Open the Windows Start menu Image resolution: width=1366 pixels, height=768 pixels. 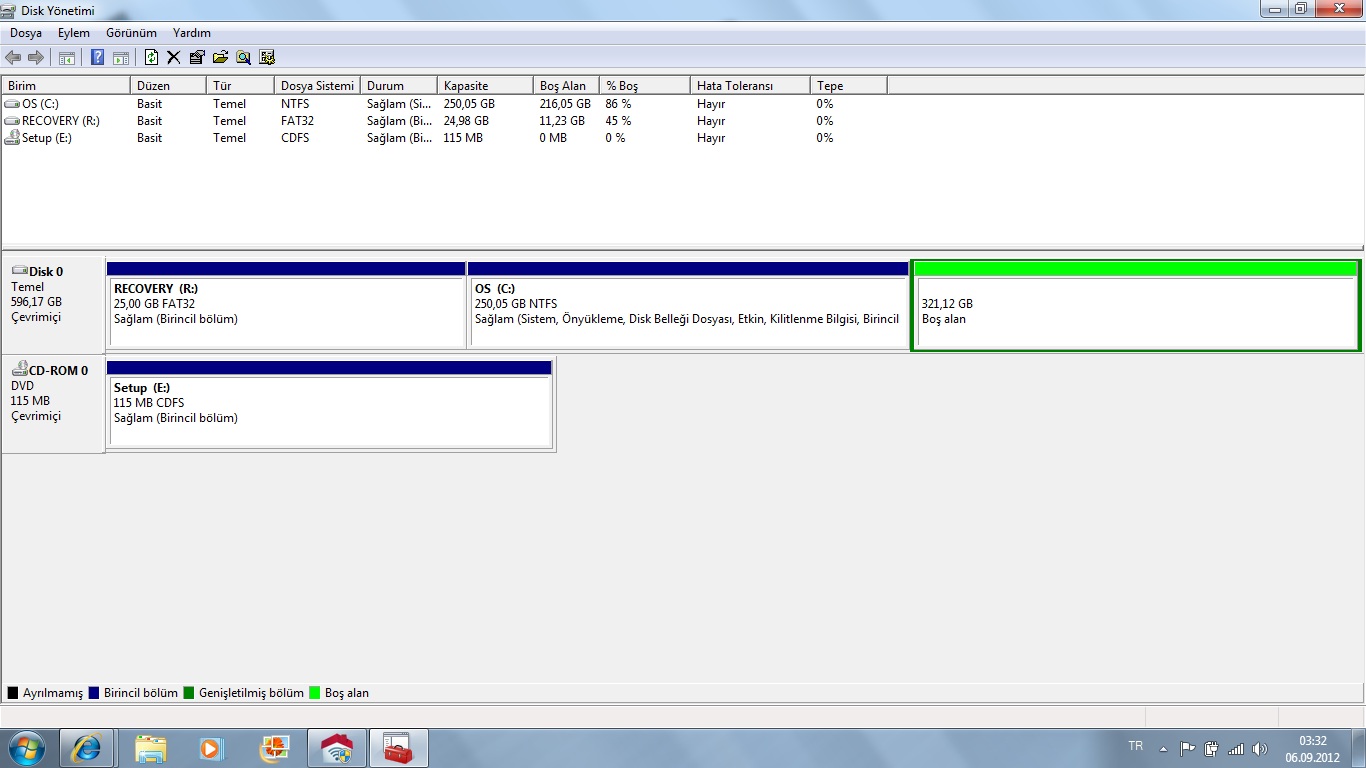(25, 748)
